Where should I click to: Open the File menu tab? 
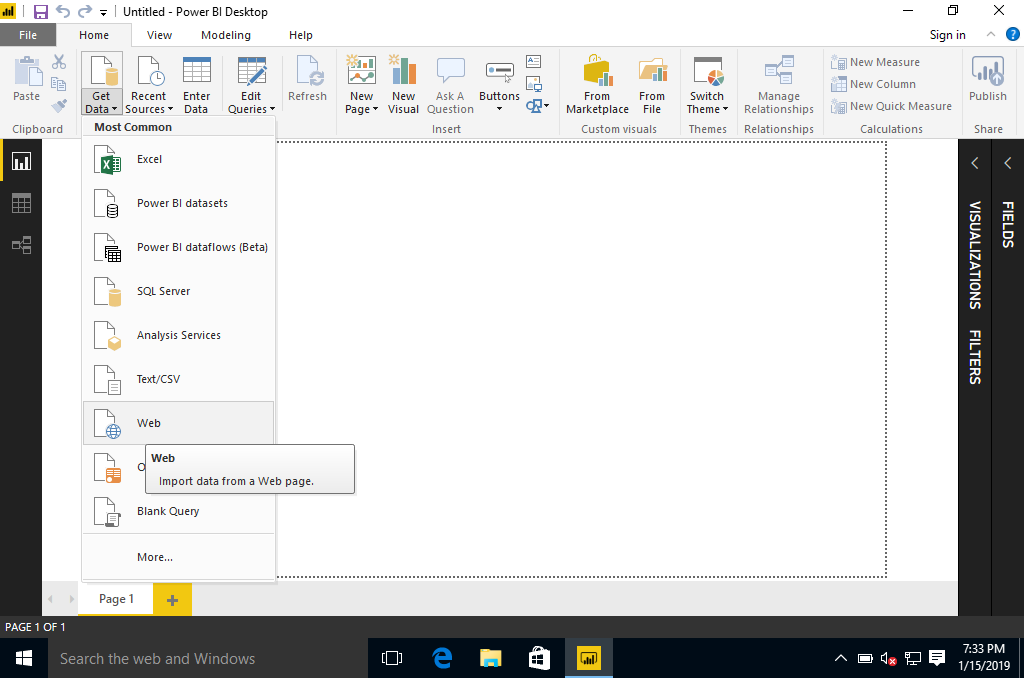28,35
